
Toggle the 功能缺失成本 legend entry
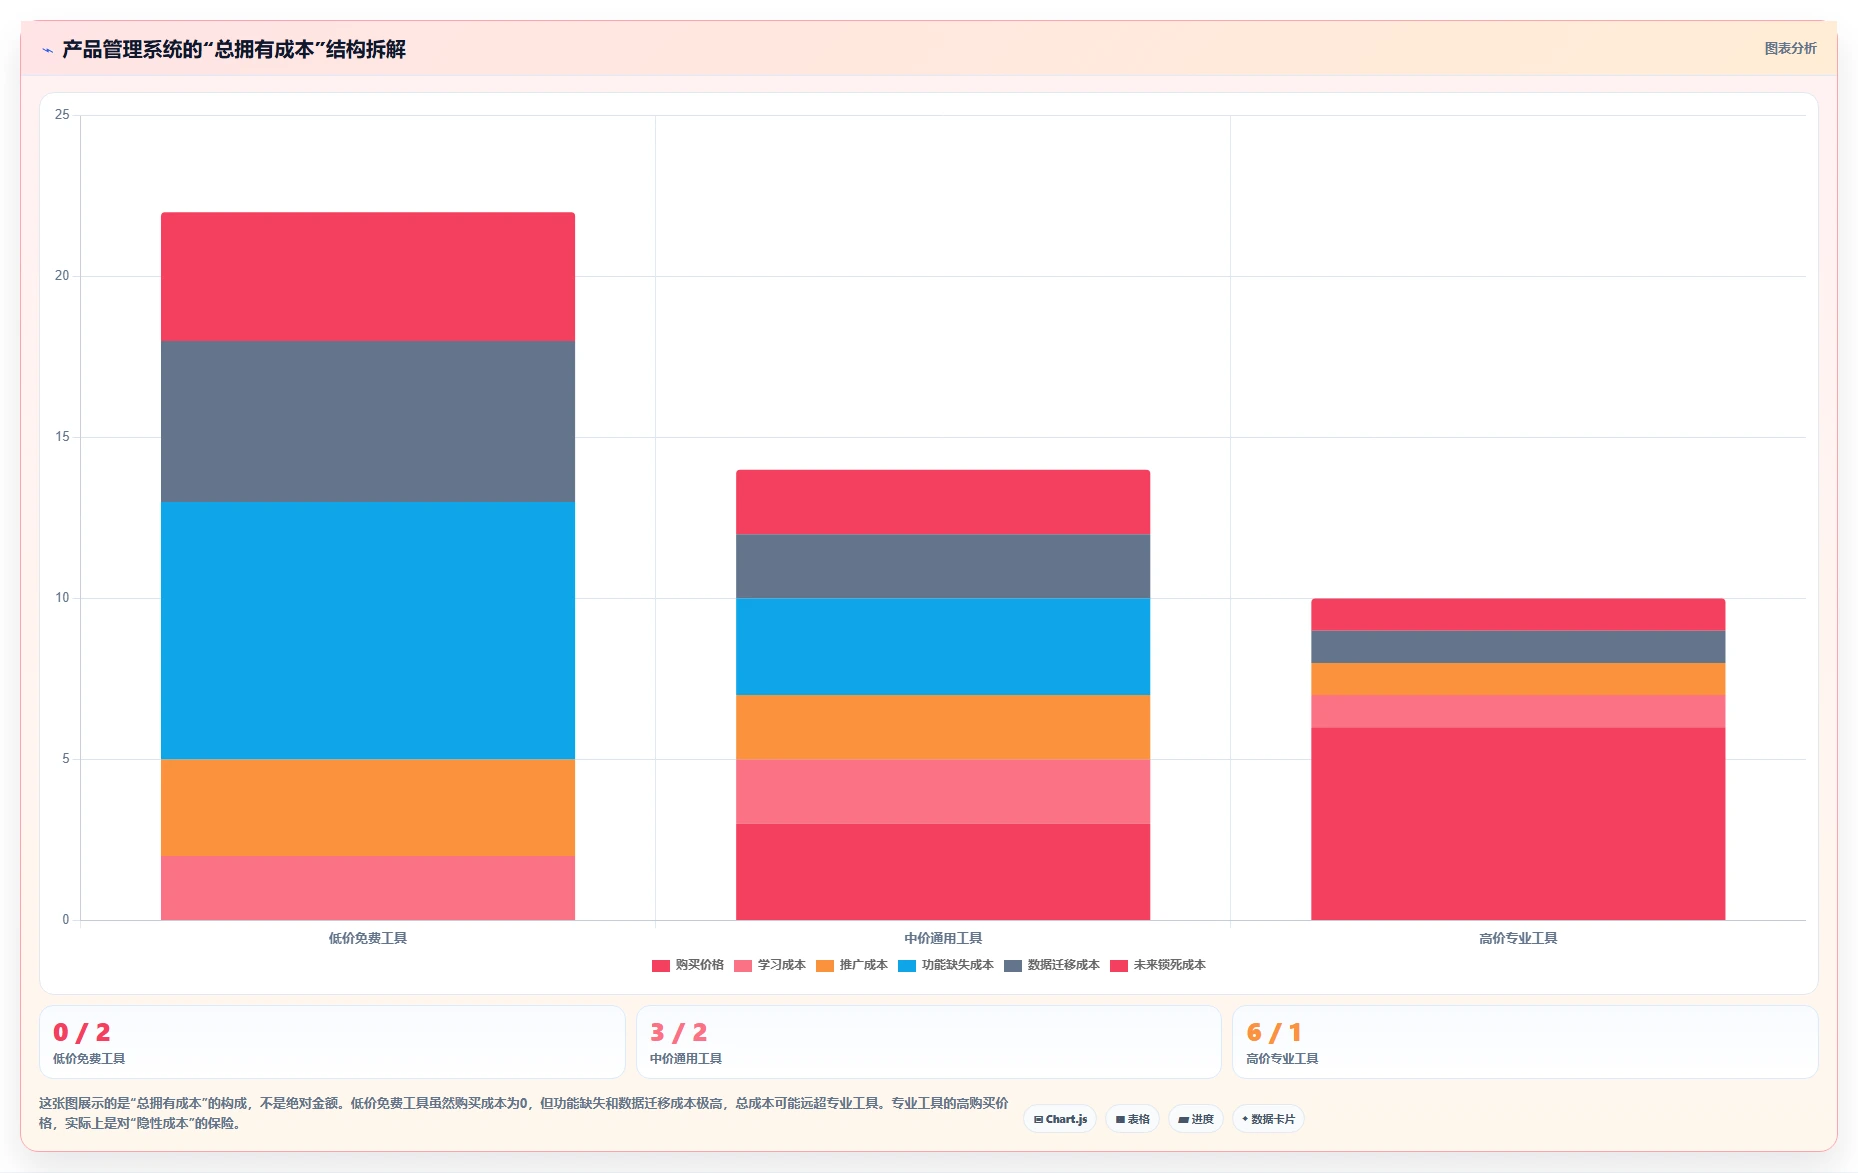946,965
